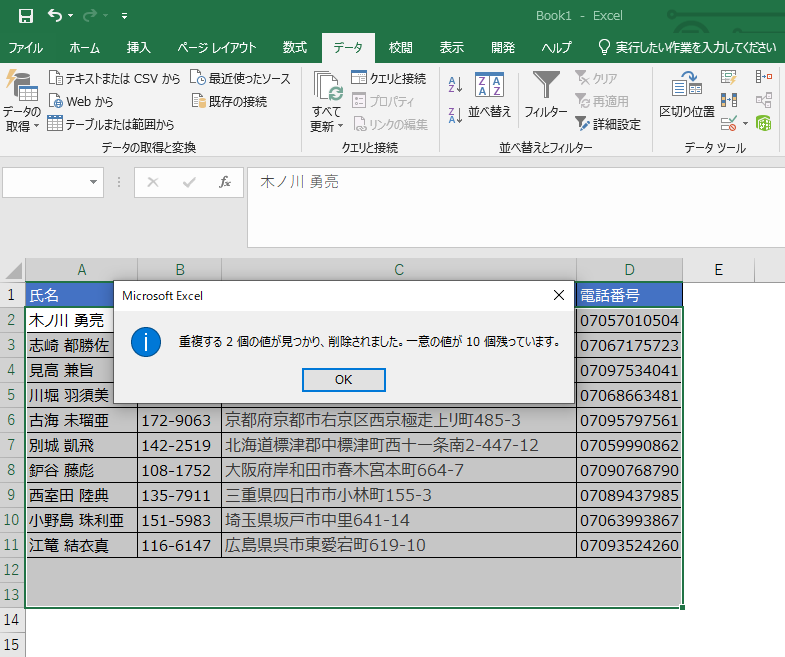Click the formula bar enter checkmark
Image resolution: width=785 pixels, height=657 pixels.
pos(189,182)
